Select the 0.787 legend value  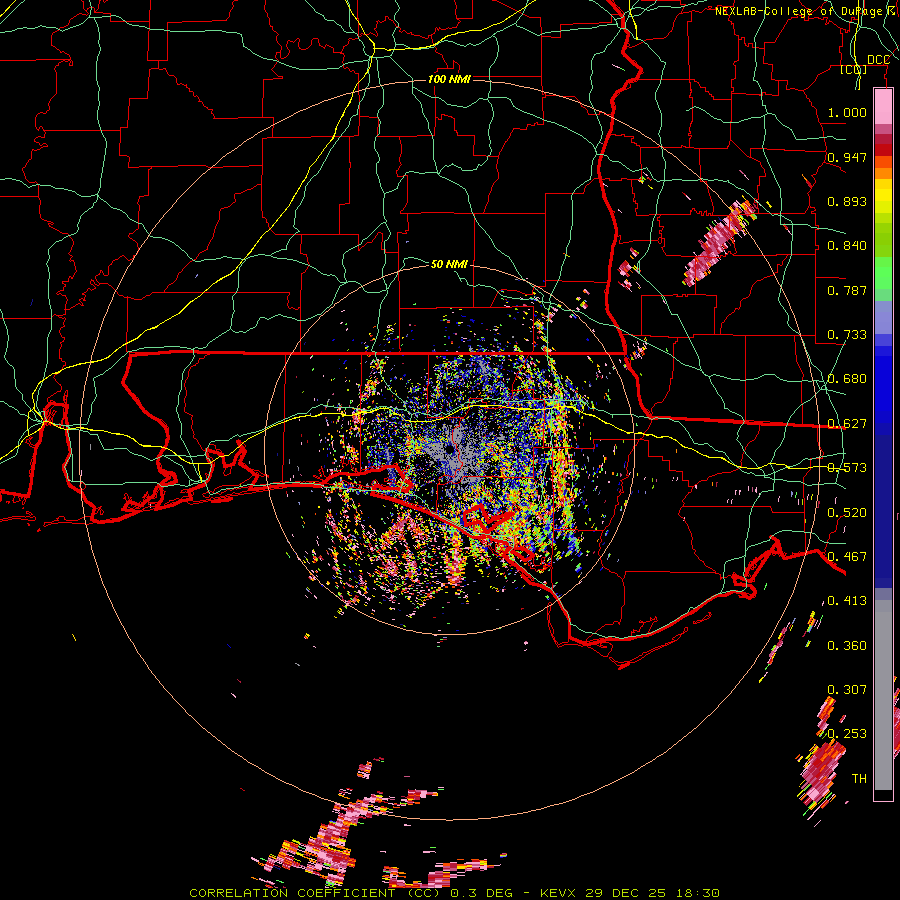point(847,290)
